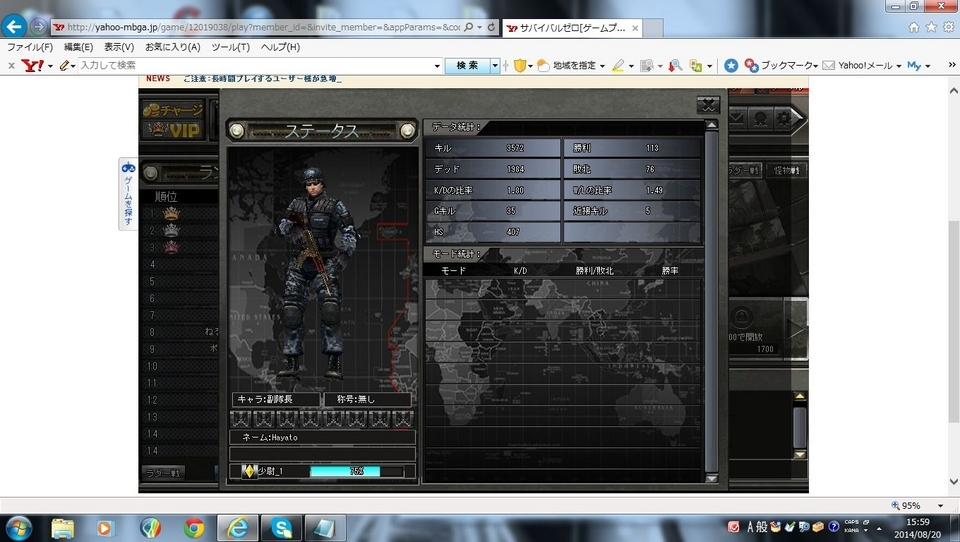Show hidden tray icons arrow
The image size is (960, 542).
pyautogui.click(x=879, y=528)
